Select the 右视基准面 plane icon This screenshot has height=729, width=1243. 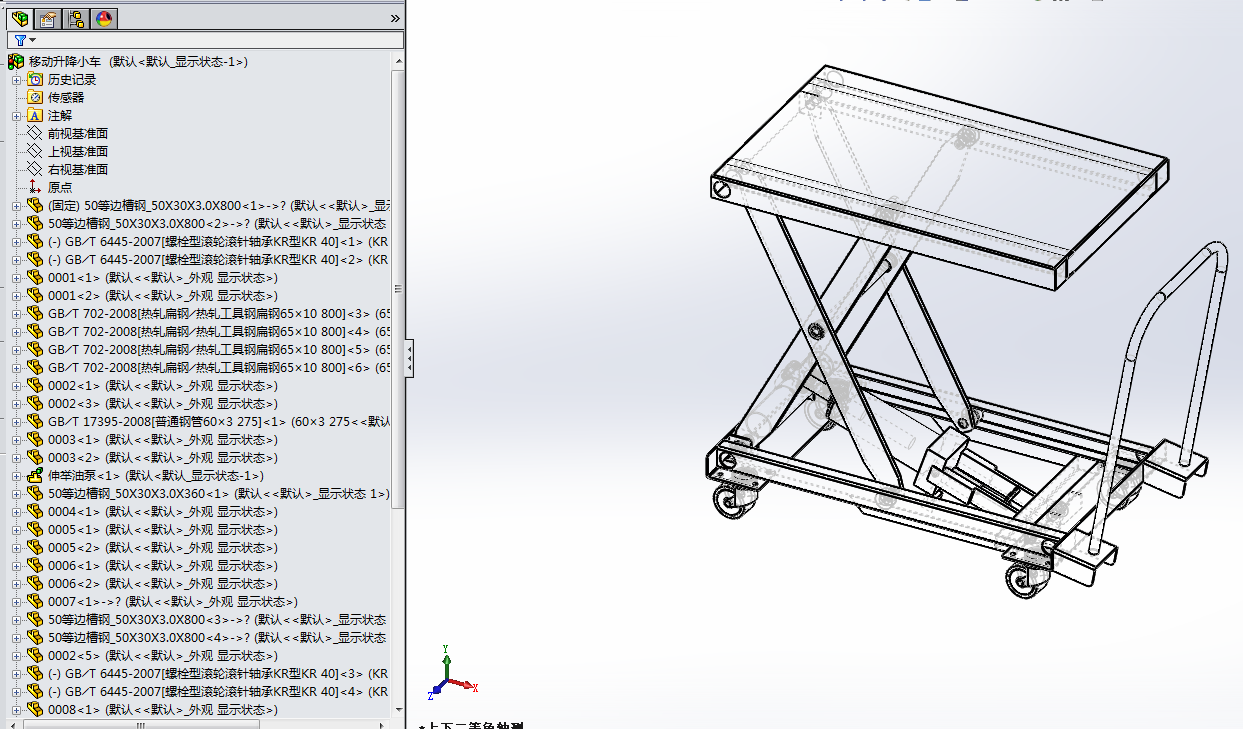(x=35, y=170)
